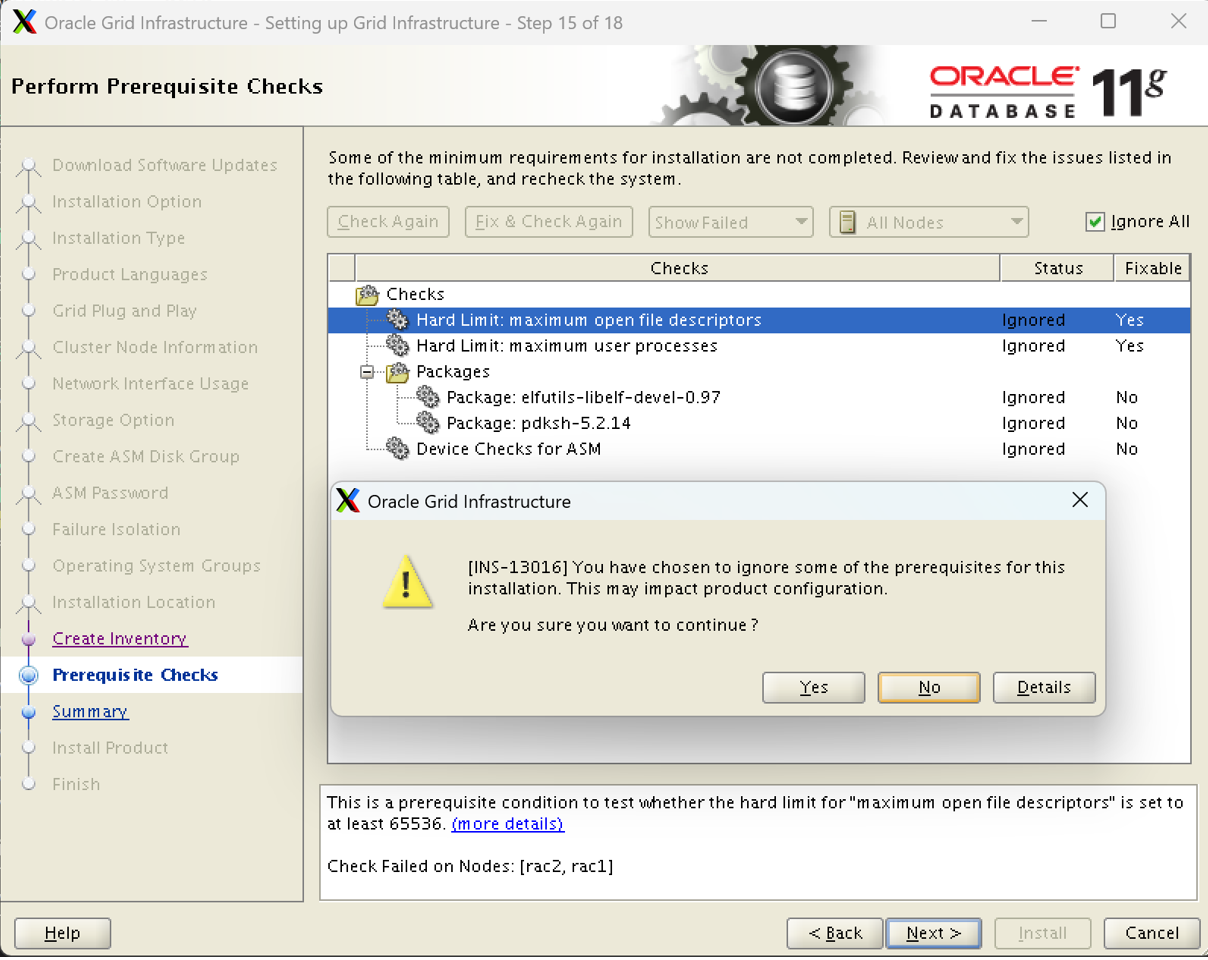Click Finish step in sidebar

(76, 785)
